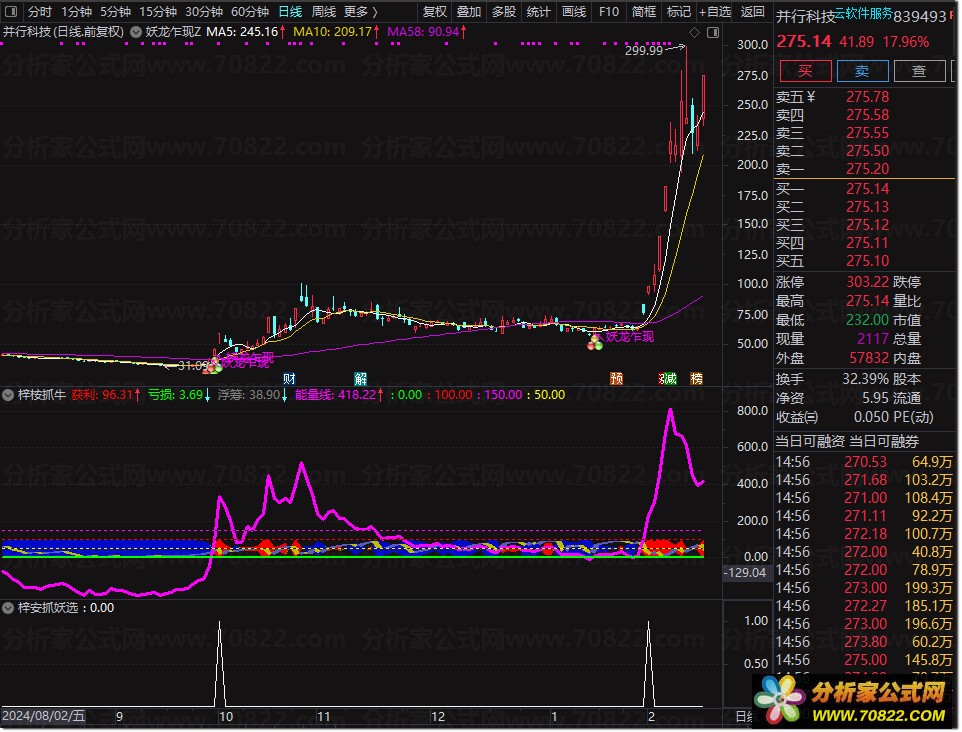
Task: Click the MA5: 245.16 indicator value
Action: tap(245, 31)
